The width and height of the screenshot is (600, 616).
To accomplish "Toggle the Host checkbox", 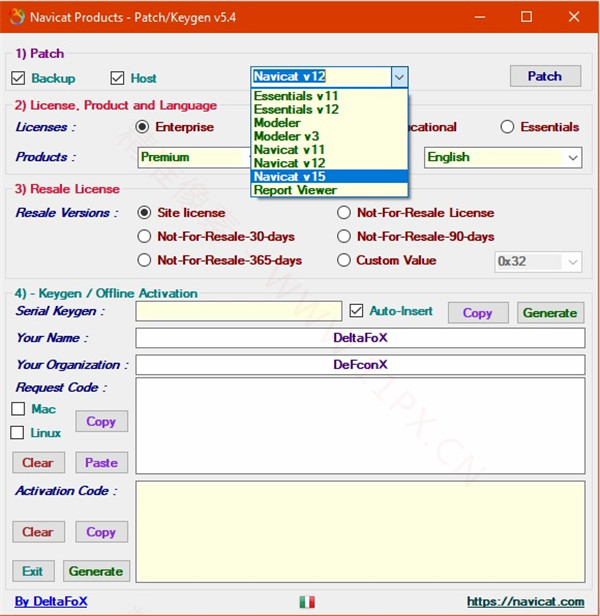I will (117, 78).
